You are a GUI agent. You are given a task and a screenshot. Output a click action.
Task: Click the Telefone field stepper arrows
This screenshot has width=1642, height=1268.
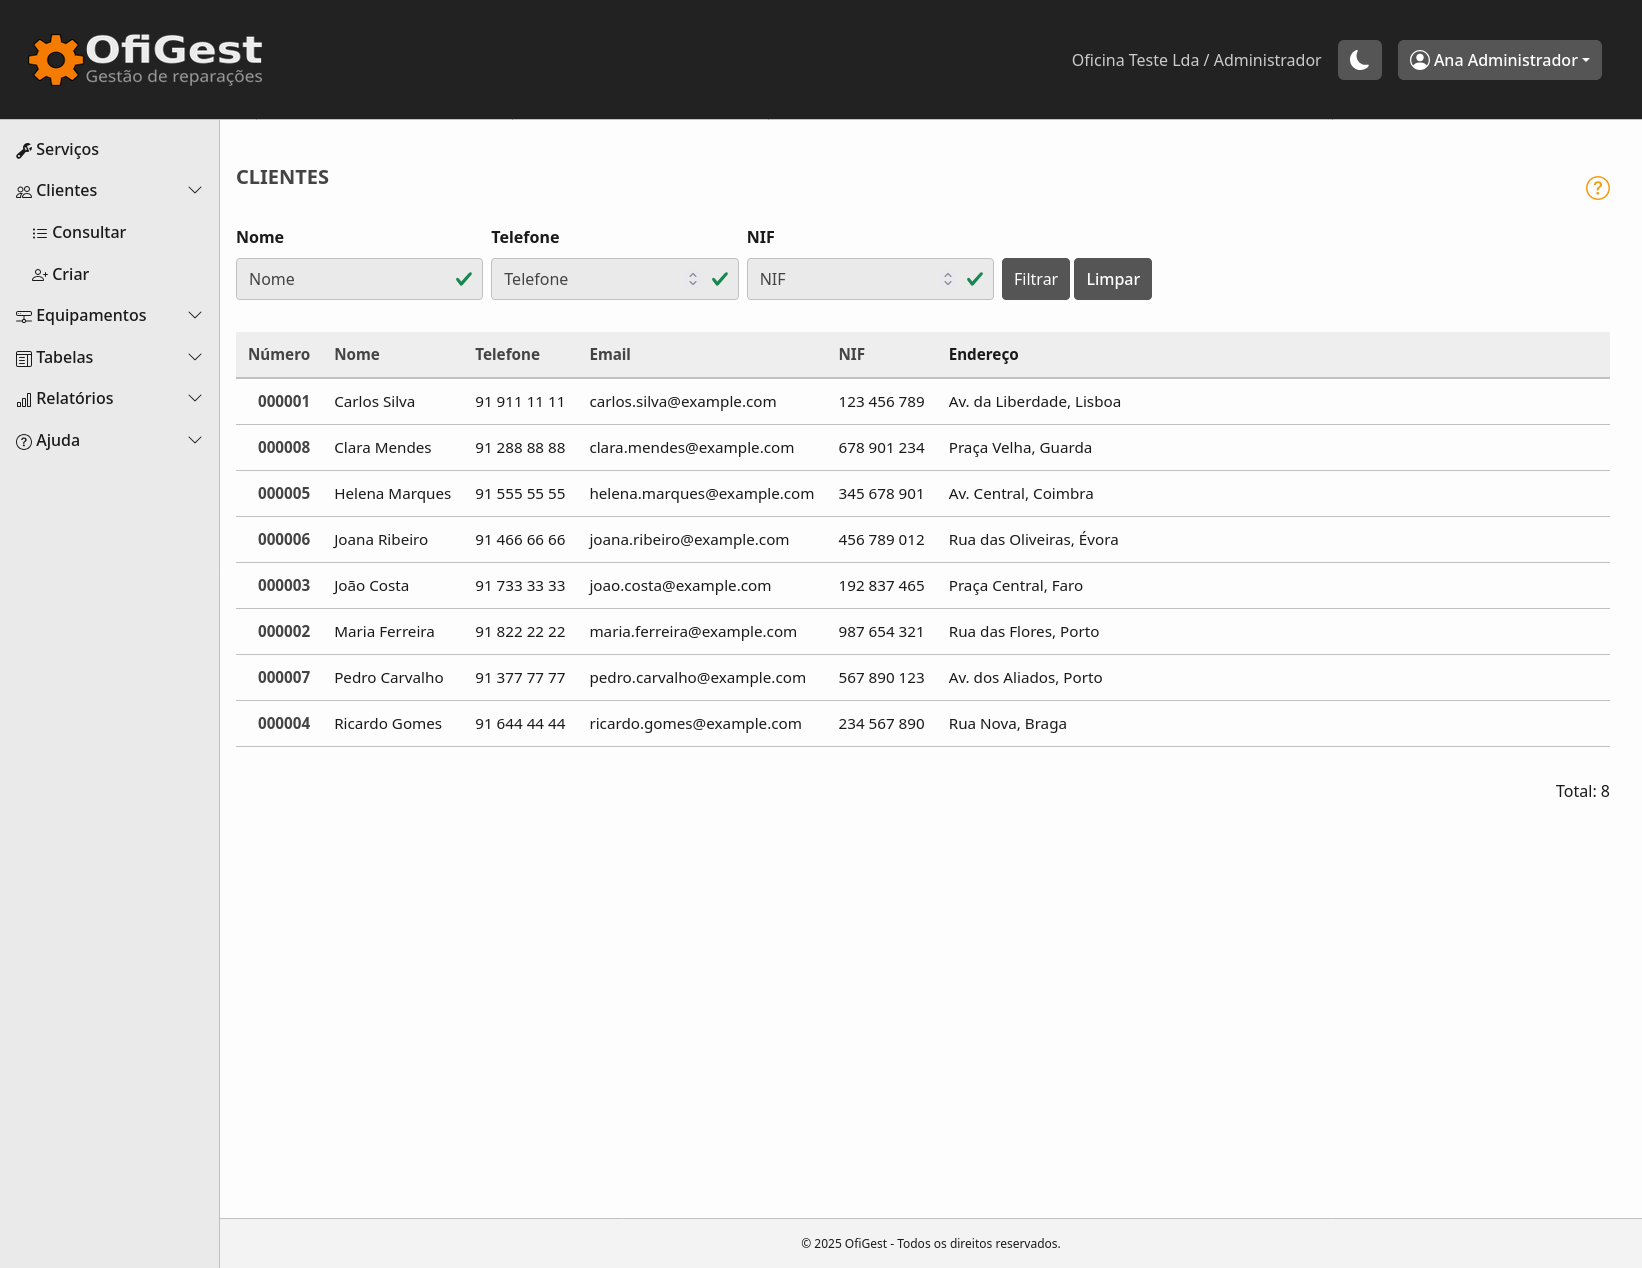(x=693, y=279)
